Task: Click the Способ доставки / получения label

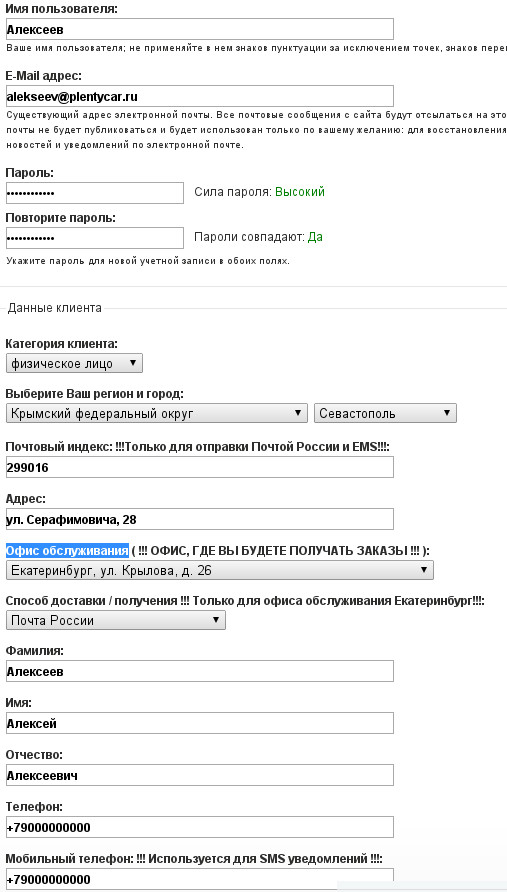Action: coord(91,601)
